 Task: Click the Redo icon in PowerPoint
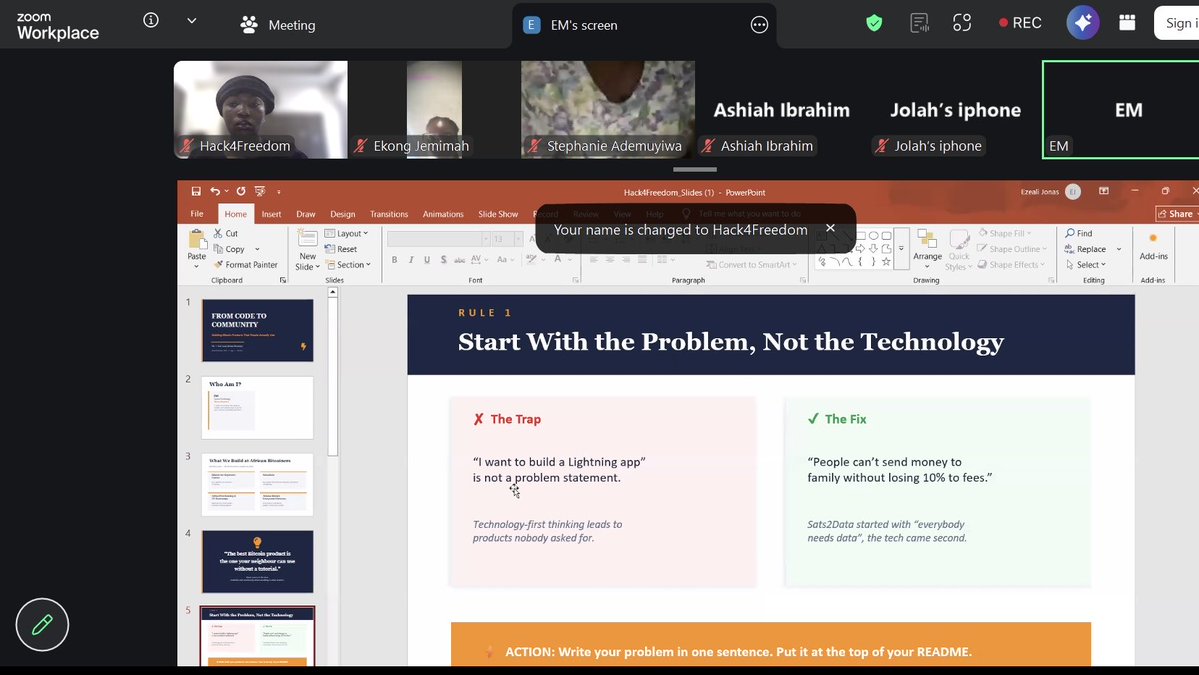[241, 191]
